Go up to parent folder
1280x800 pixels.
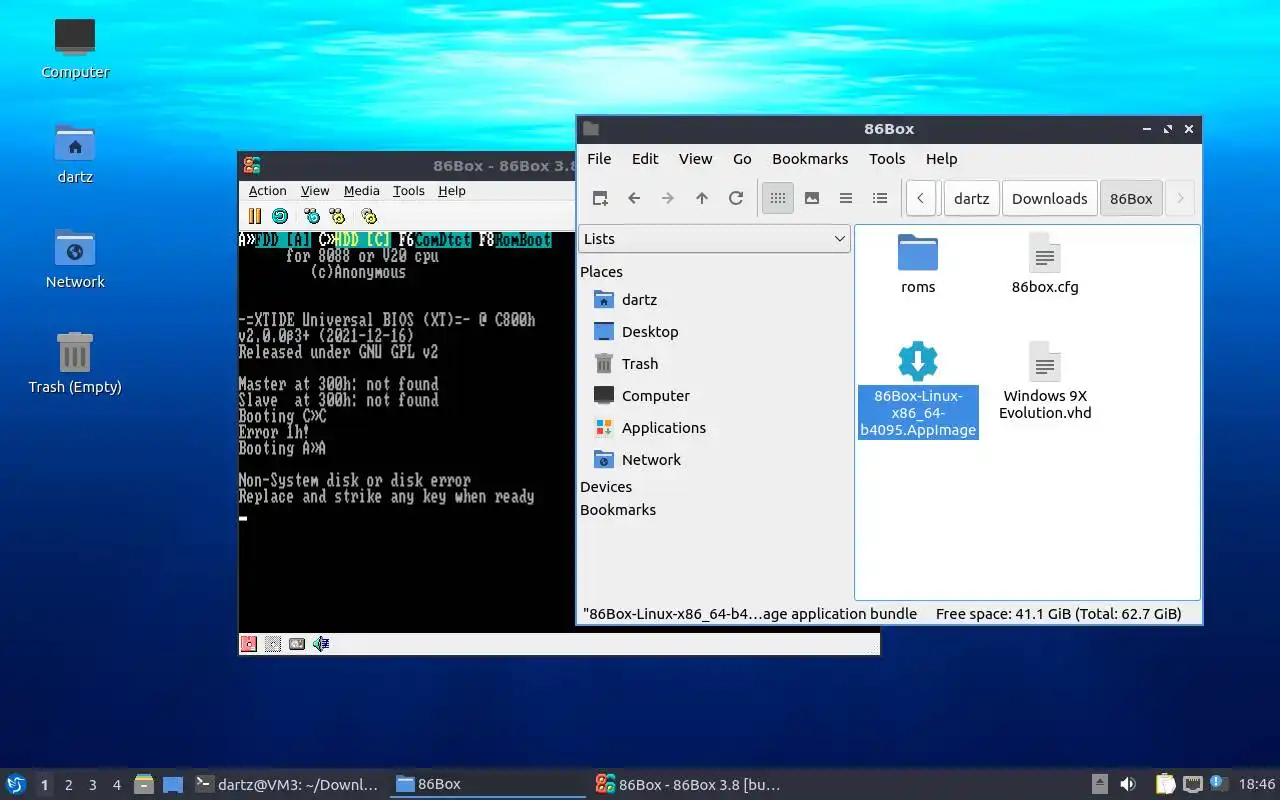[x=702, y=198]
